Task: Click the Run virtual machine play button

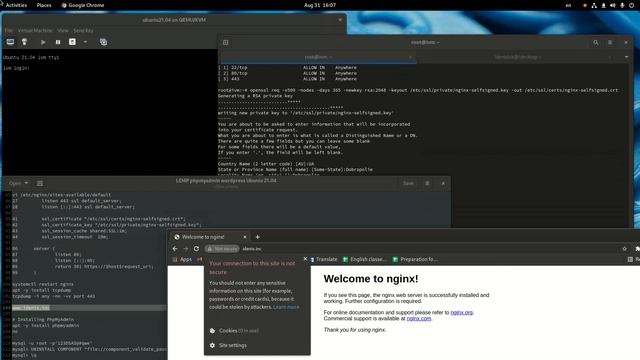Action: click(43, 42)
